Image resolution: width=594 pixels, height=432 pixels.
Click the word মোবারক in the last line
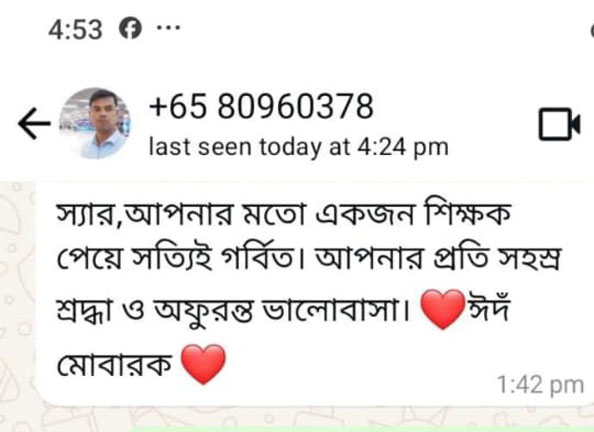(x=114, y=365)
